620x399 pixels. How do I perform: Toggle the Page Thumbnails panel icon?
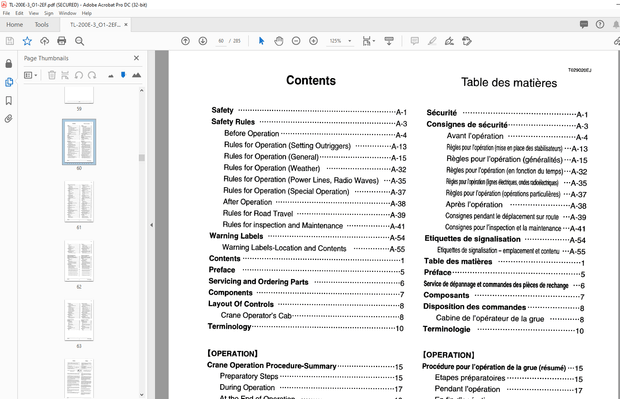click(8, 82)
